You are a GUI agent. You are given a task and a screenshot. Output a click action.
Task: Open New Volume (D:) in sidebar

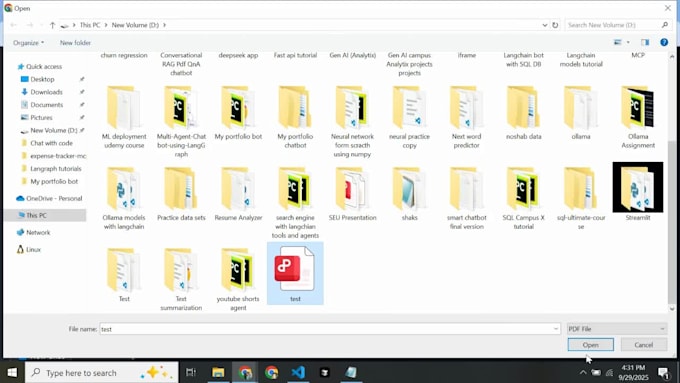pos(53,130)
